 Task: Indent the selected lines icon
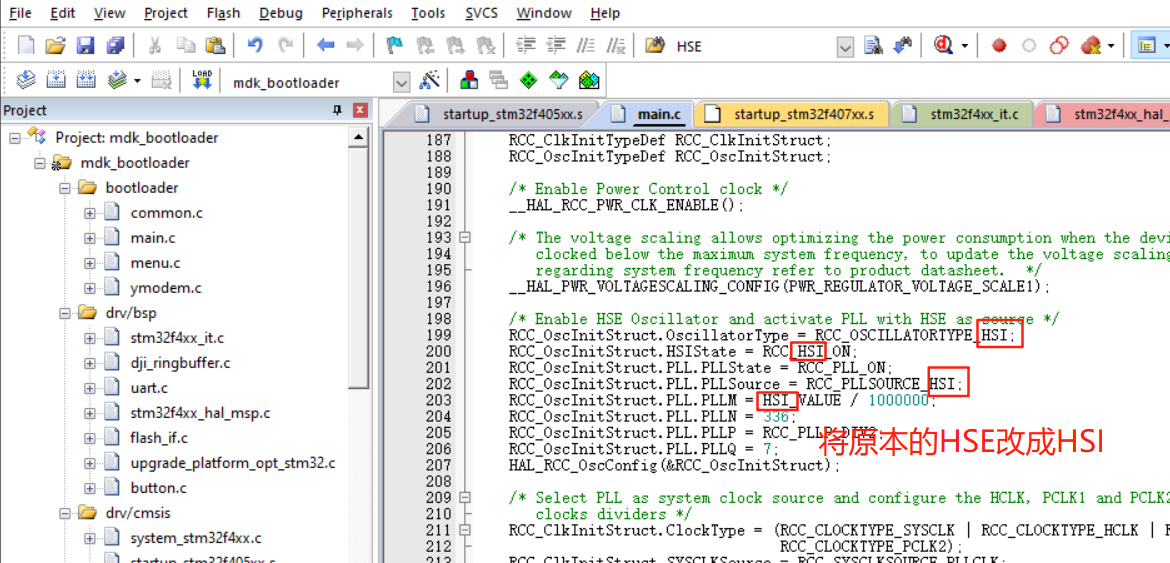click(527, 46)
